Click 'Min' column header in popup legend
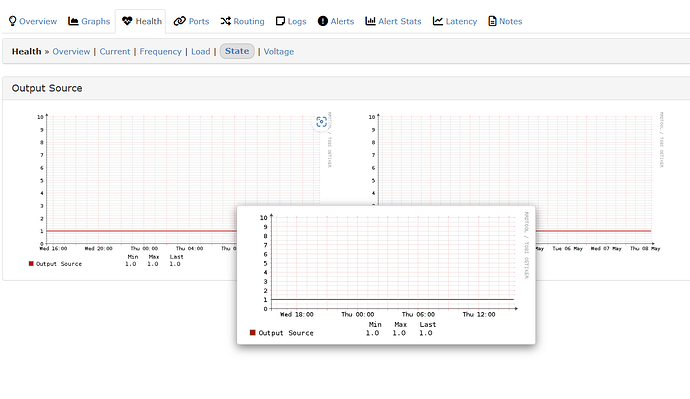The width and height of the screenshot is (690, 399). (375, 324)
